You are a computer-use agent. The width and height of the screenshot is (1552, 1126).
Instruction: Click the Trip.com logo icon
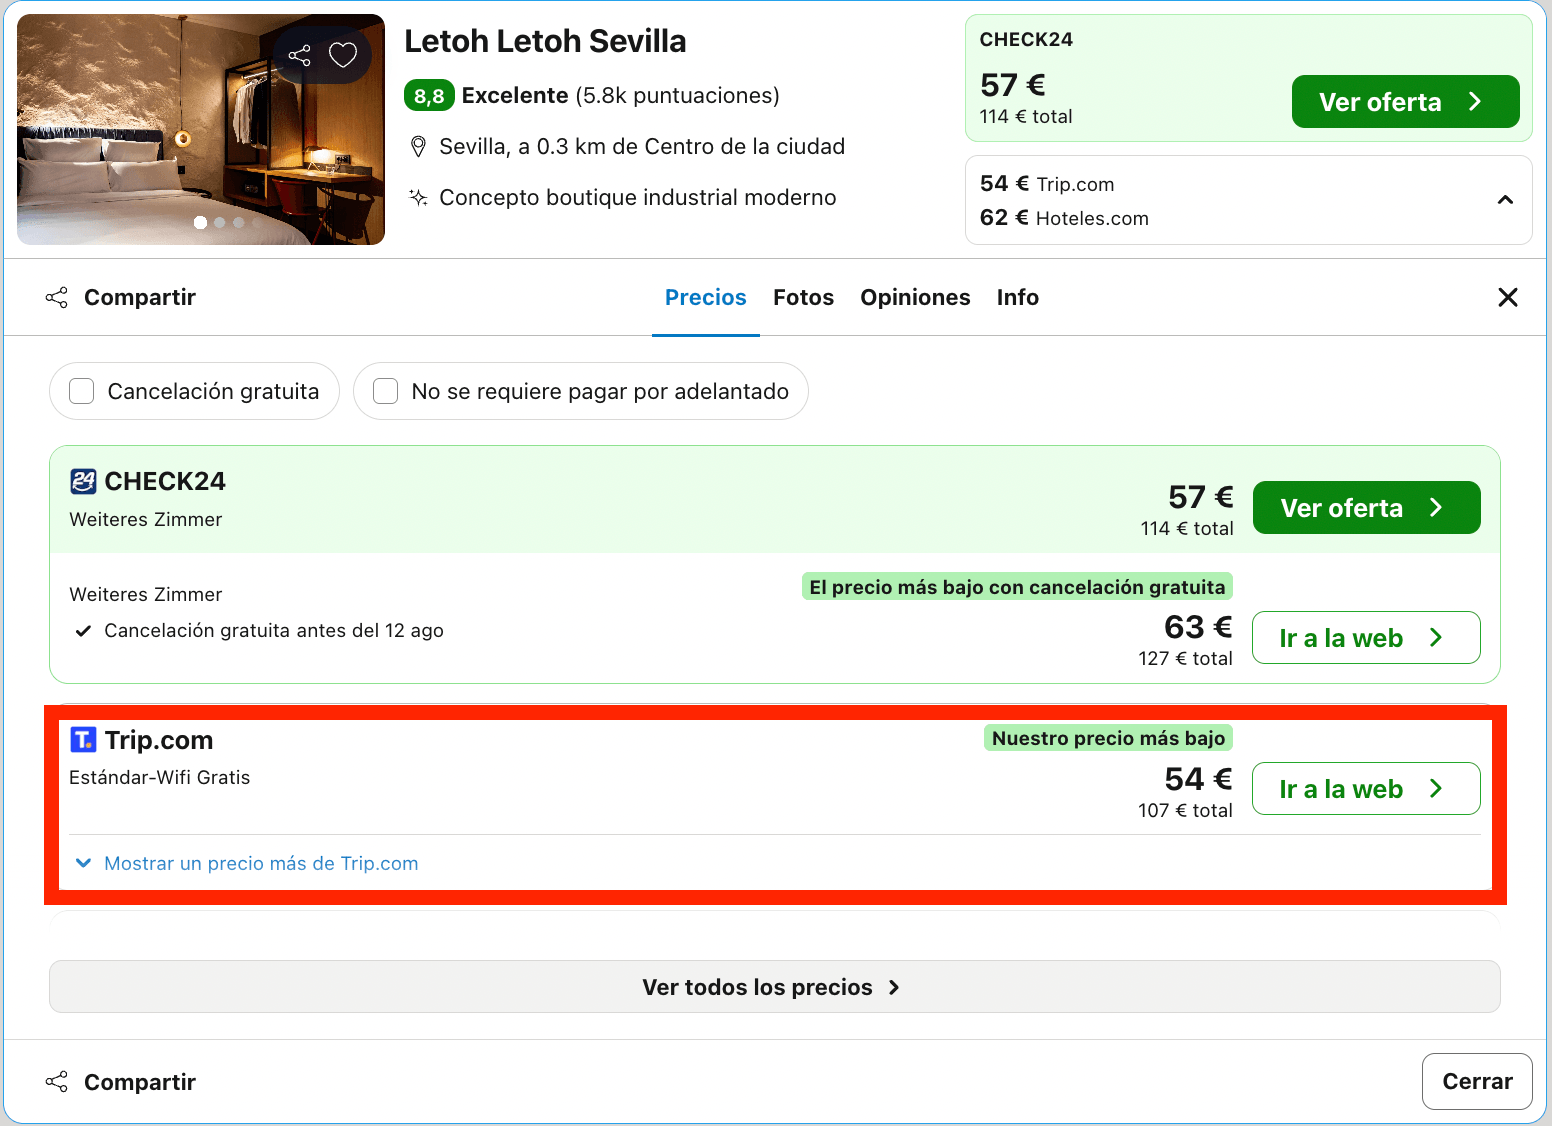point(83,740)
